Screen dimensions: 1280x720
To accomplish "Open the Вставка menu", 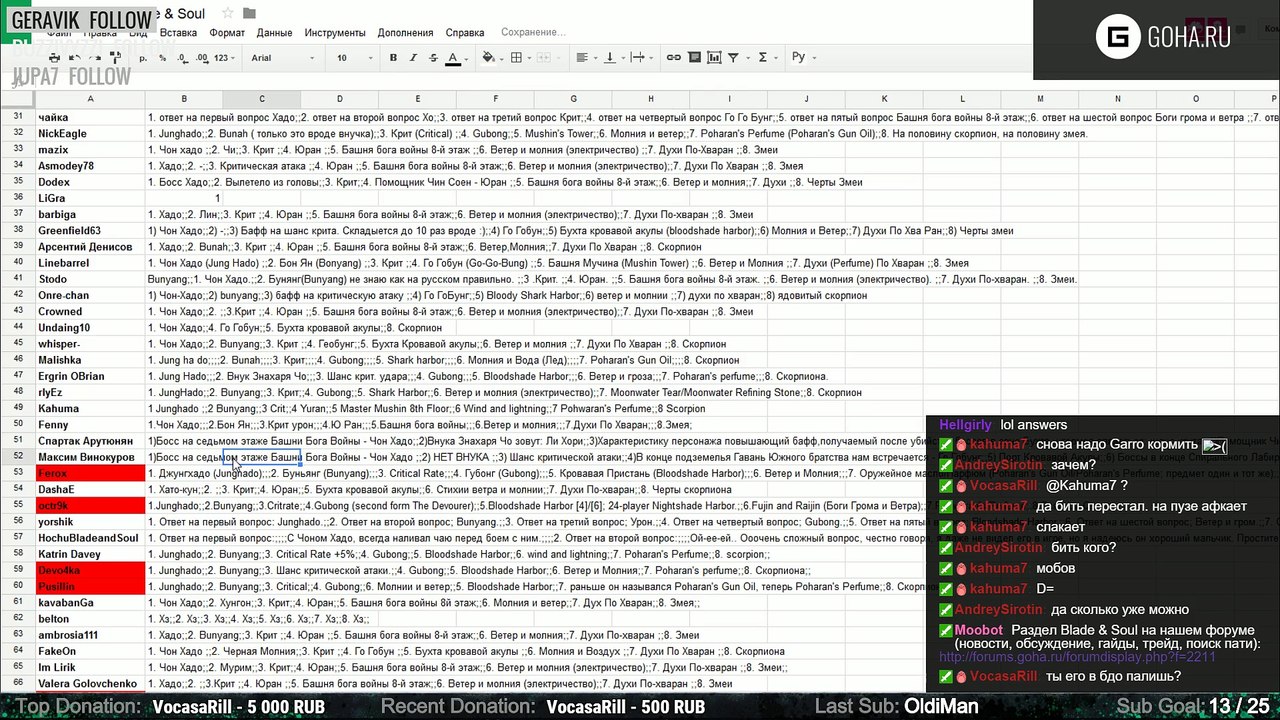I will click(x=178, y=32).
